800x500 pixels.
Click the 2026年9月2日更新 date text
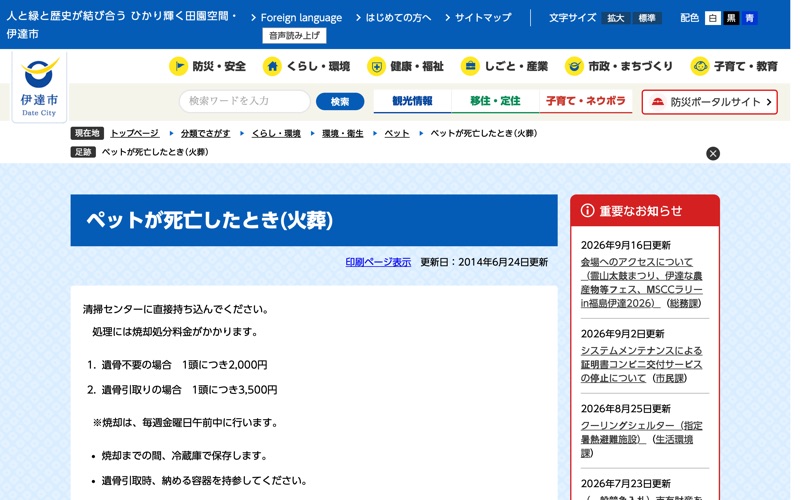pos(622,334)
